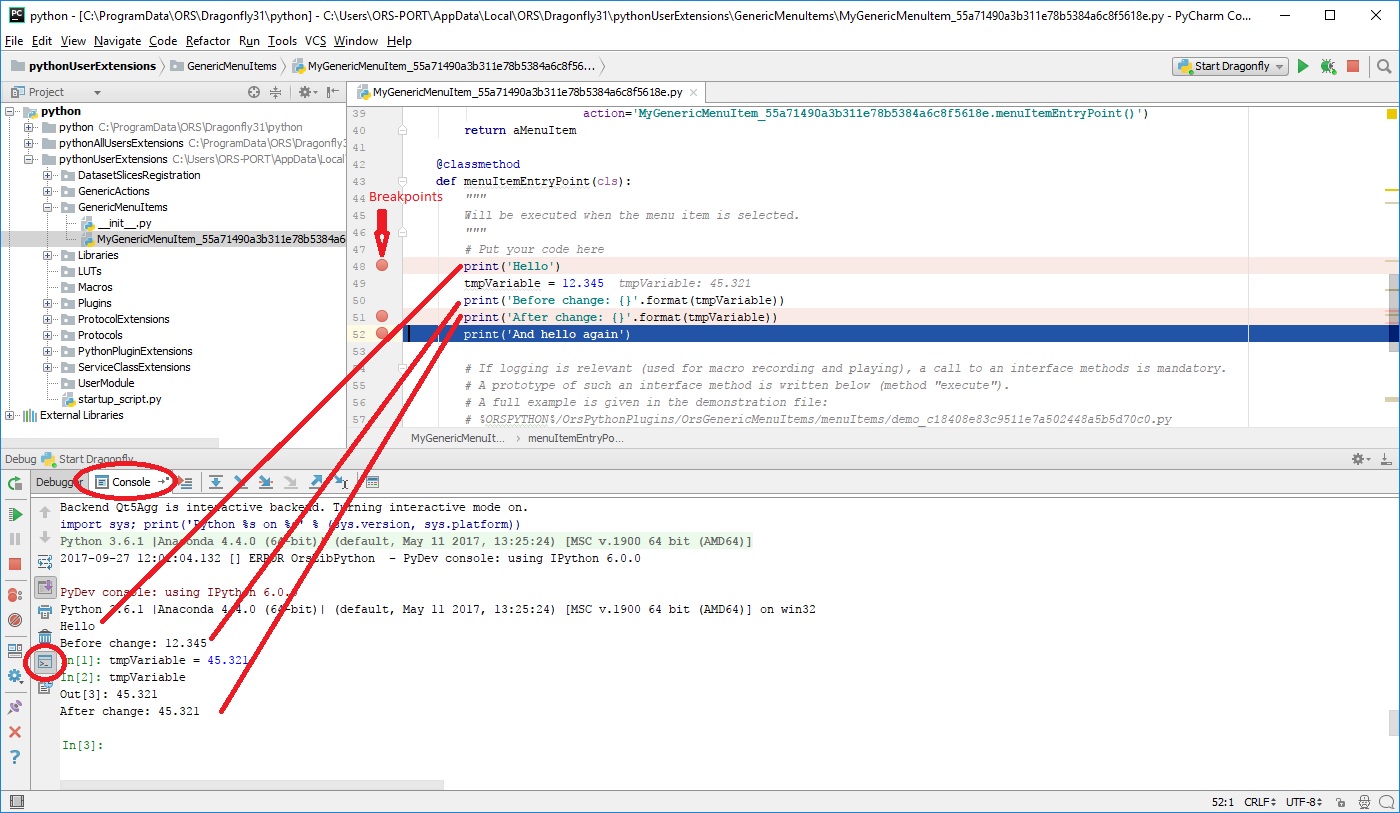Viewport: 1400px width, 813px height.
Task: Switch to the Debugger tab
Action: pos(58,482)
